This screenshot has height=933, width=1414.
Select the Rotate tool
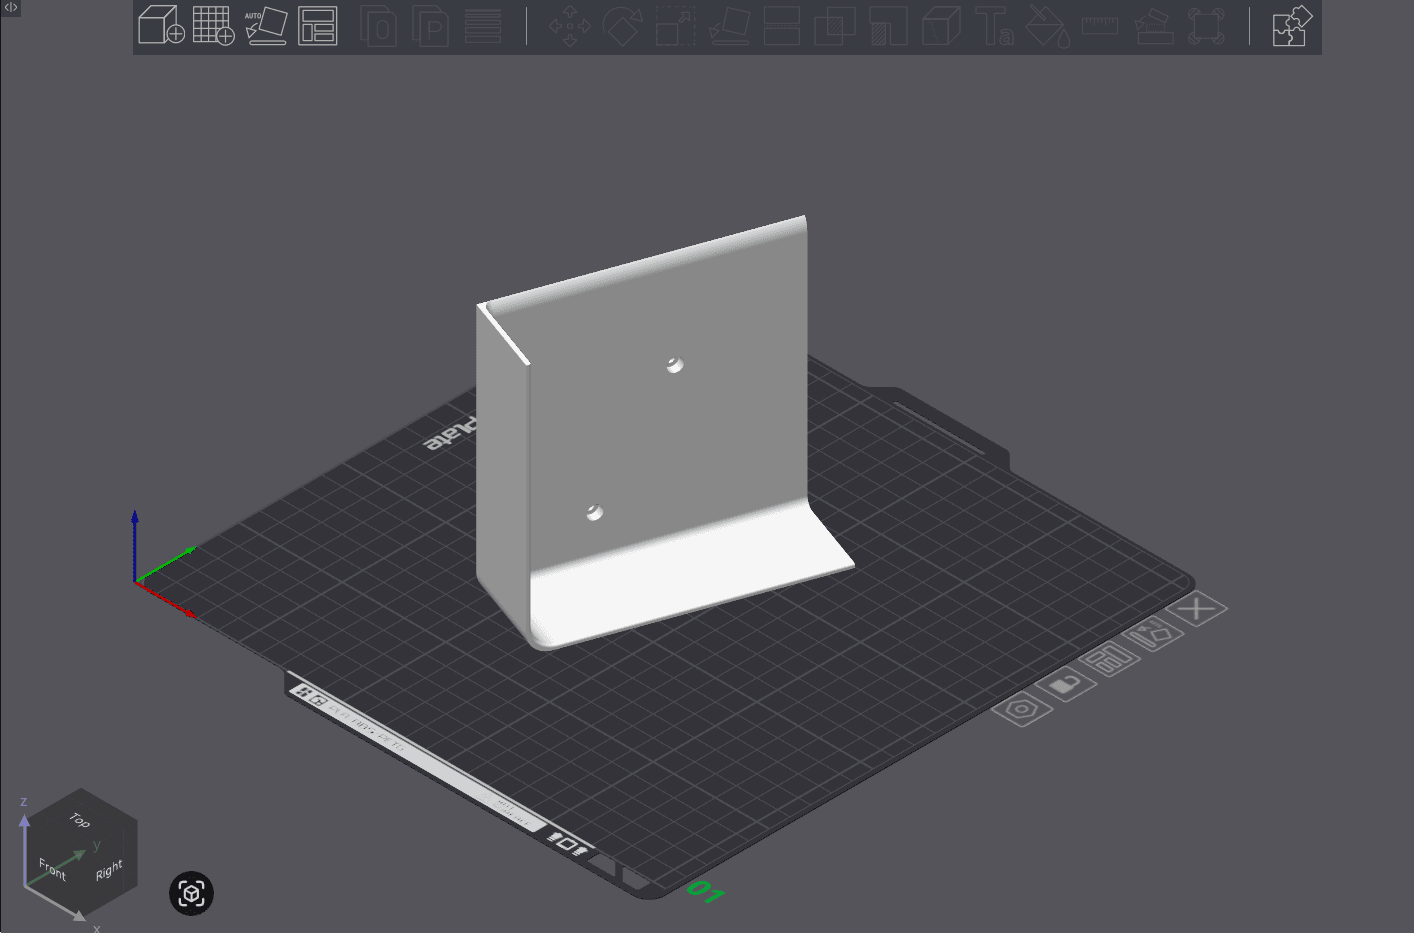[621, 27]
